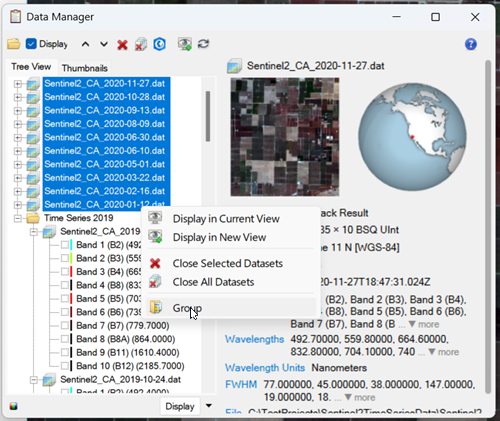Image resolution: width=500 pixels, height=421 pixels.
Task: Expand Sentinel2_CA_2020-11-27.dat tree node
Action: click(x=18, y=84)
